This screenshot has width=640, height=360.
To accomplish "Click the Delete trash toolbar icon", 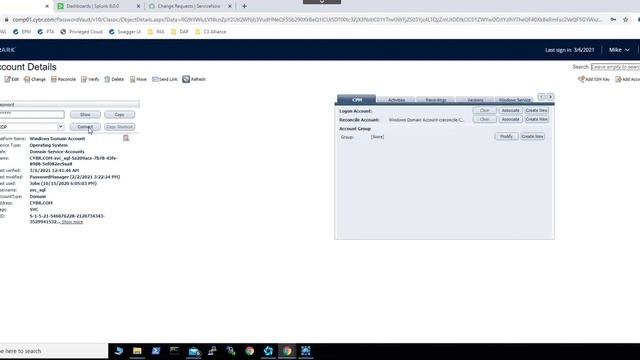I will pos(107,79).
